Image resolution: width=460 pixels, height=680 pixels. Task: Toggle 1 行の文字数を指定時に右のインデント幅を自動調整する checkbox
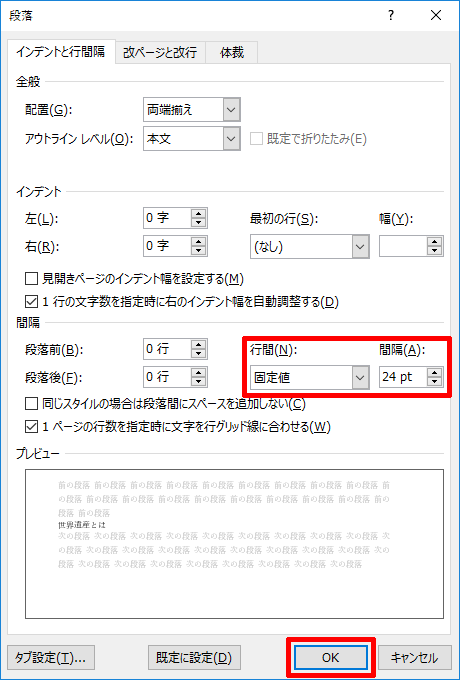pos(31,301)
